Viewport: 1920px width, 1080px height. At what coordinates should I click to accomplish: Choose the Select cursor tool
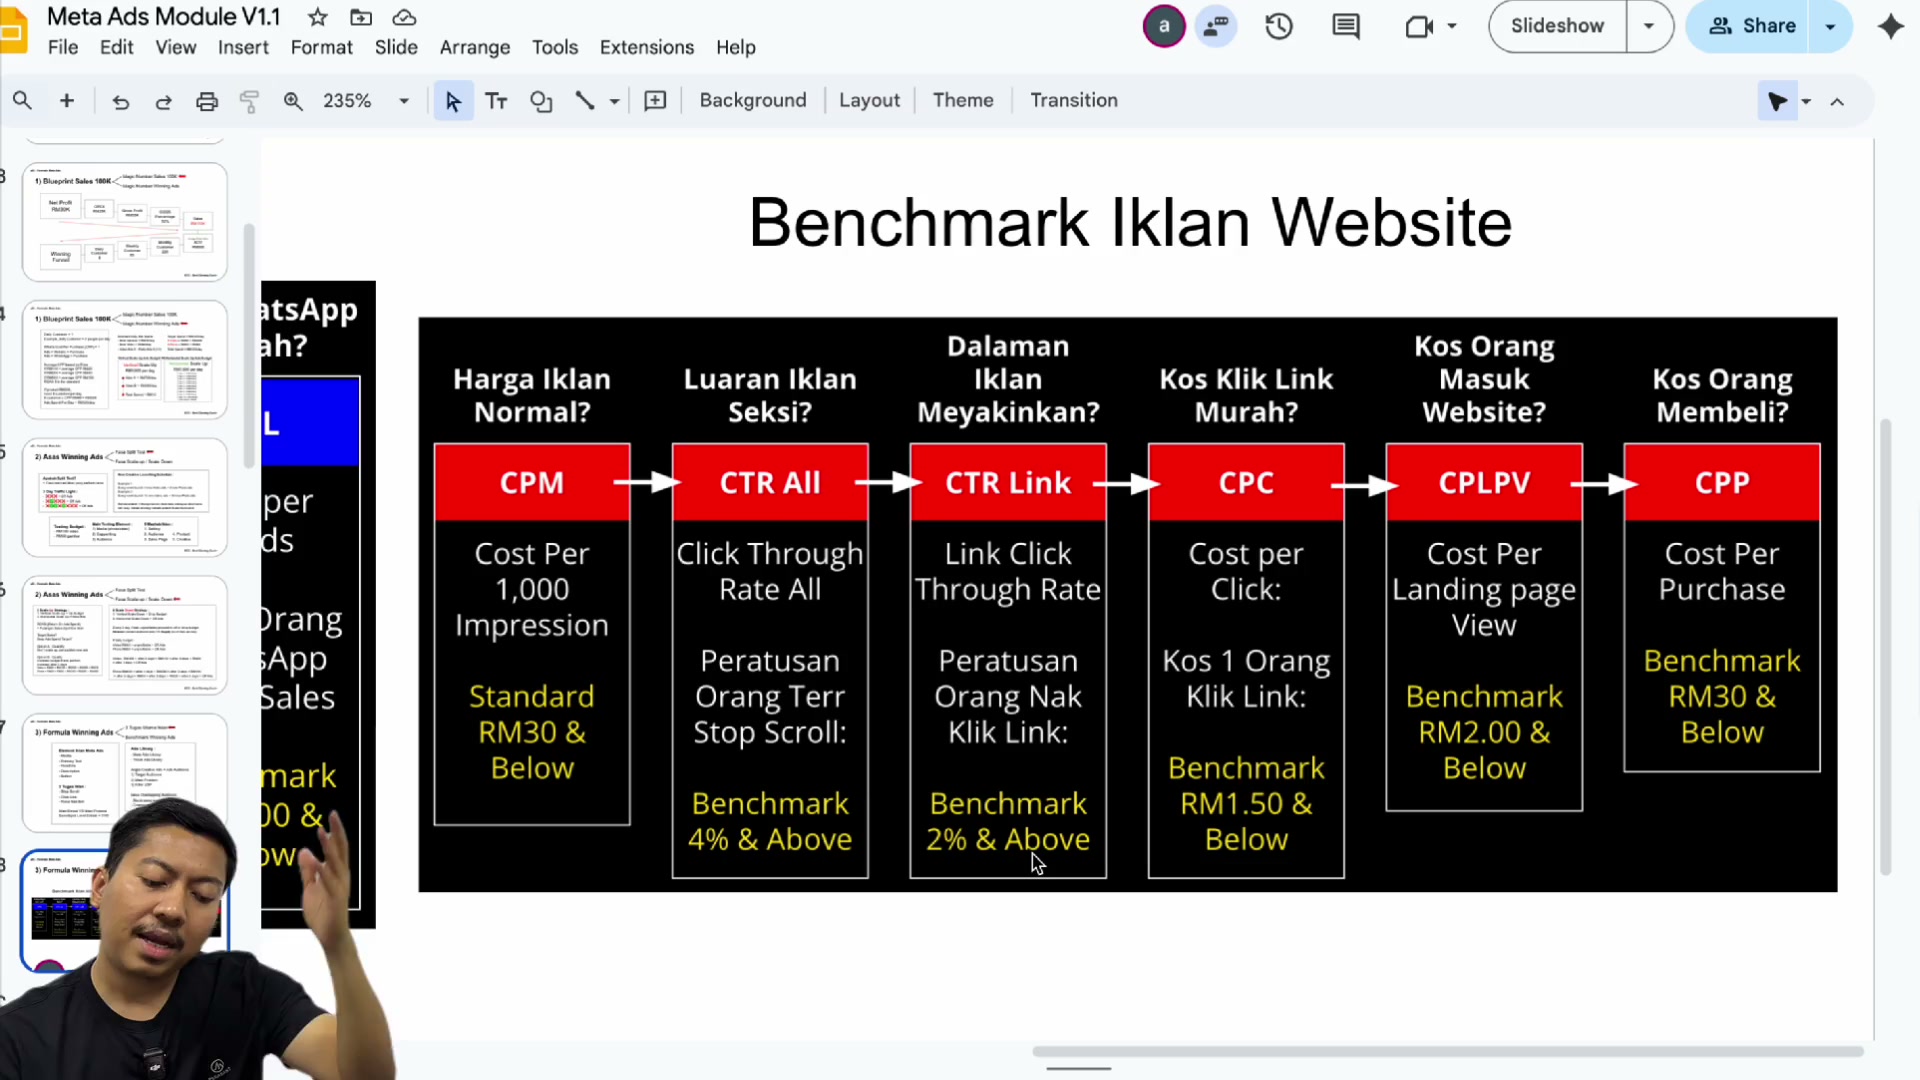453,101
